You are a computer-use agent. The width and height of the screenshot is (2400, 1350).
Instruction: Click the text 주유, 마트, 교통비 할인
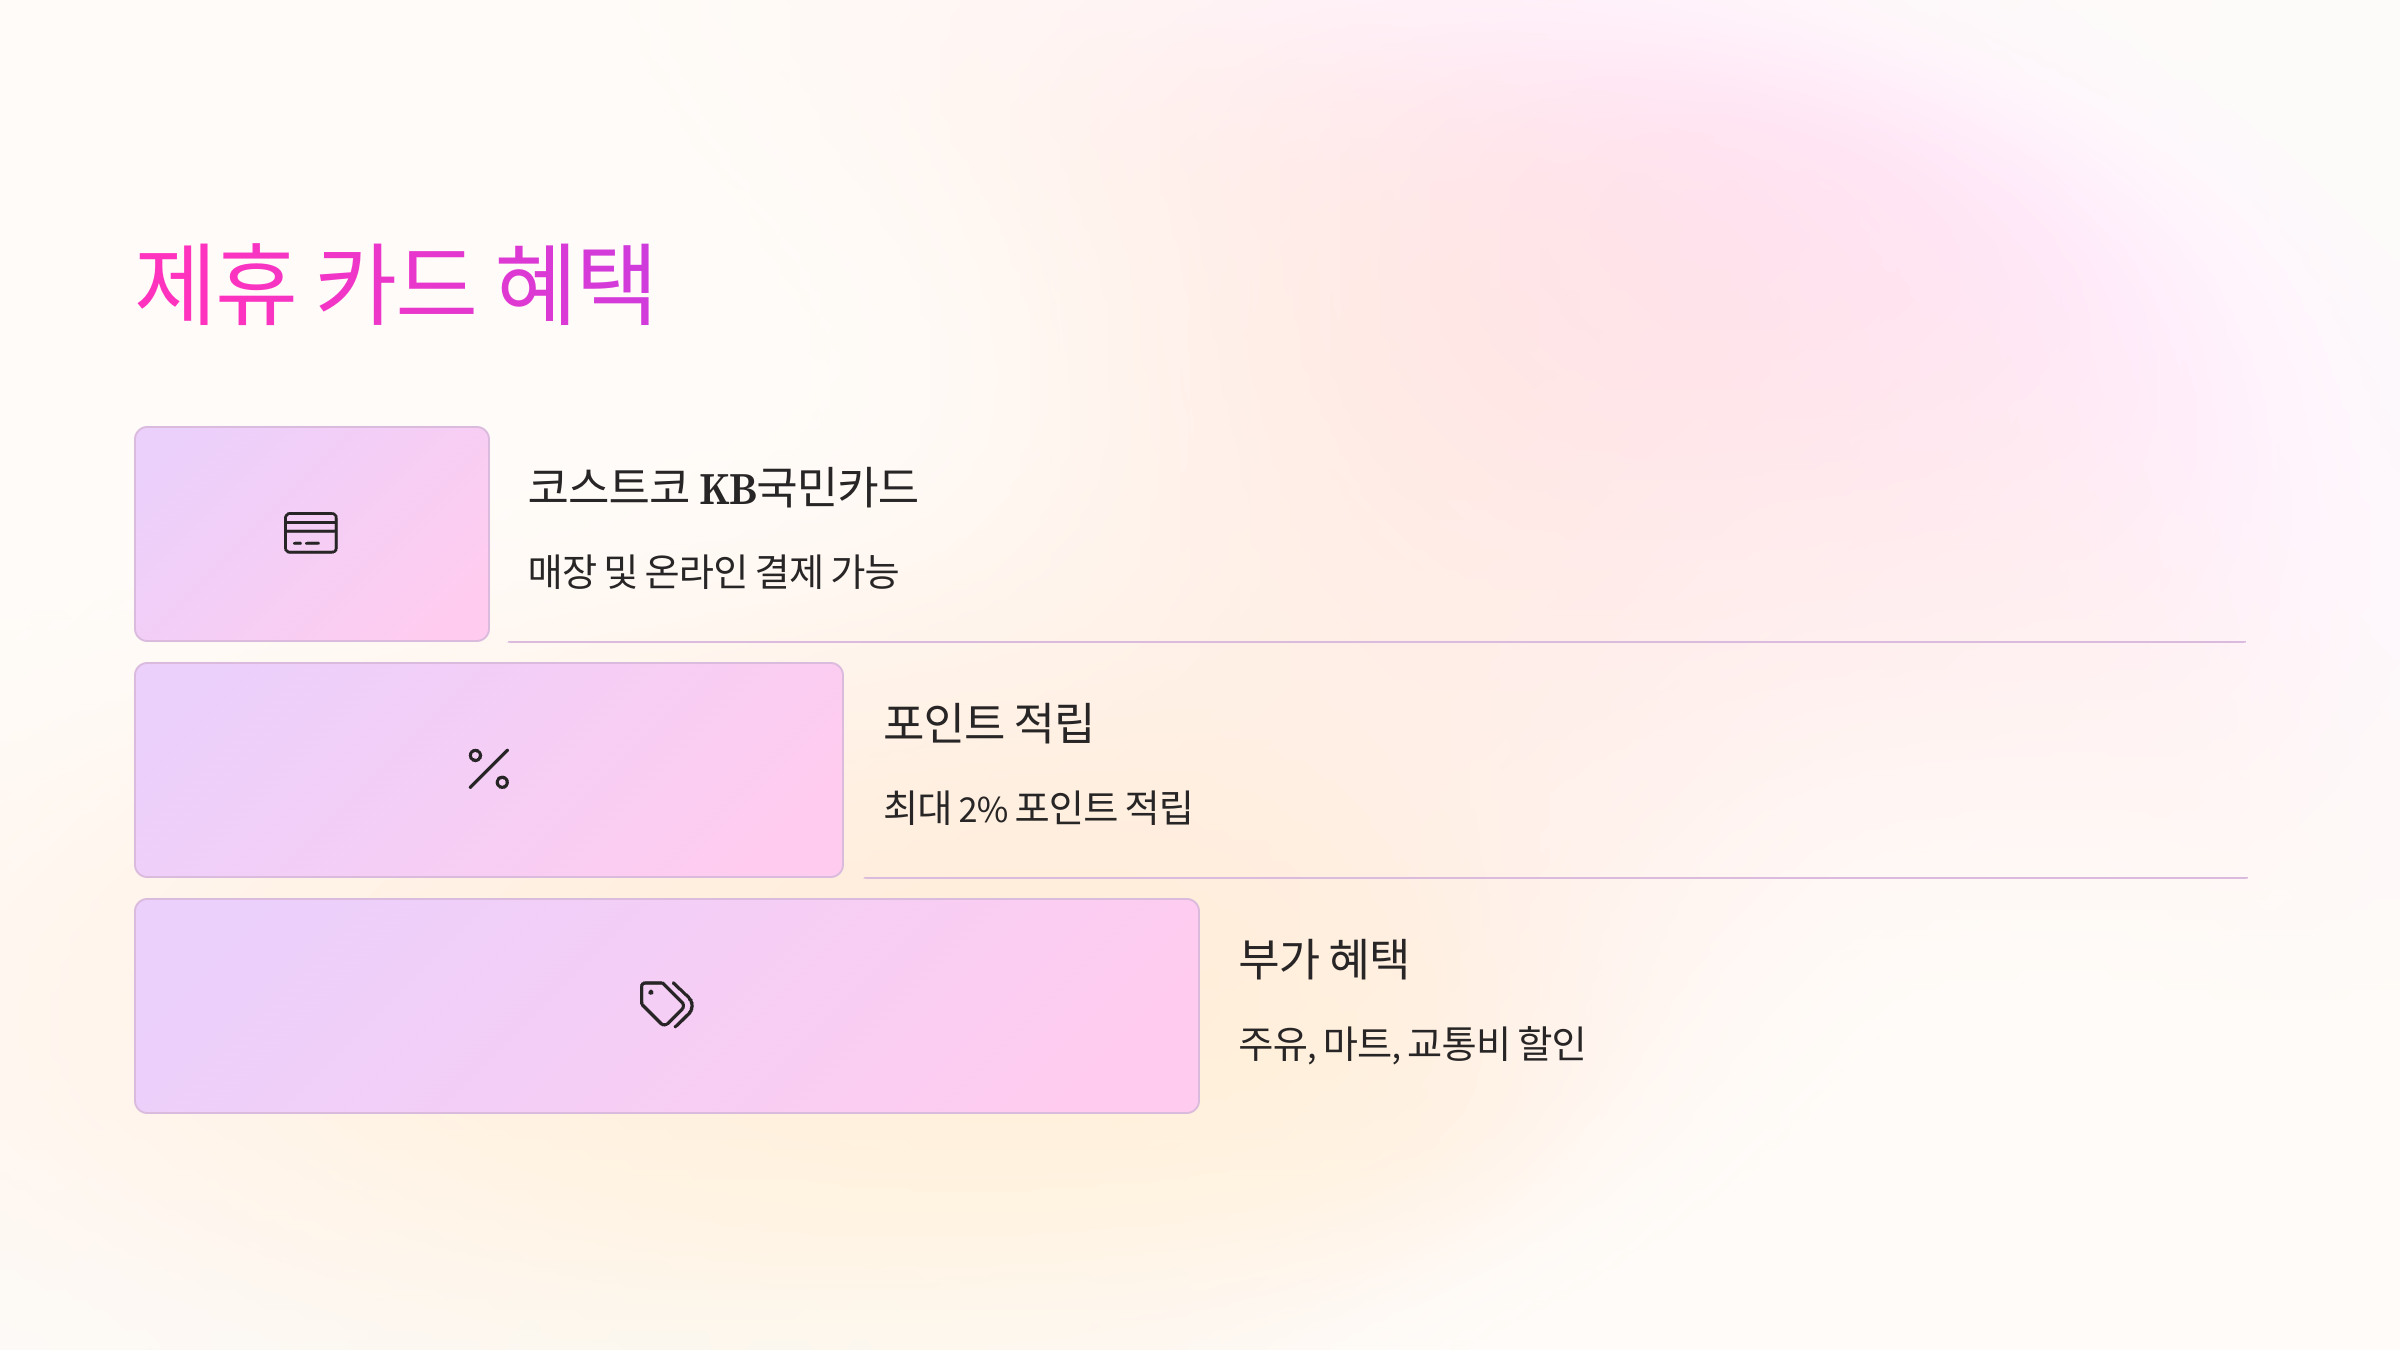point(1412,1044)
